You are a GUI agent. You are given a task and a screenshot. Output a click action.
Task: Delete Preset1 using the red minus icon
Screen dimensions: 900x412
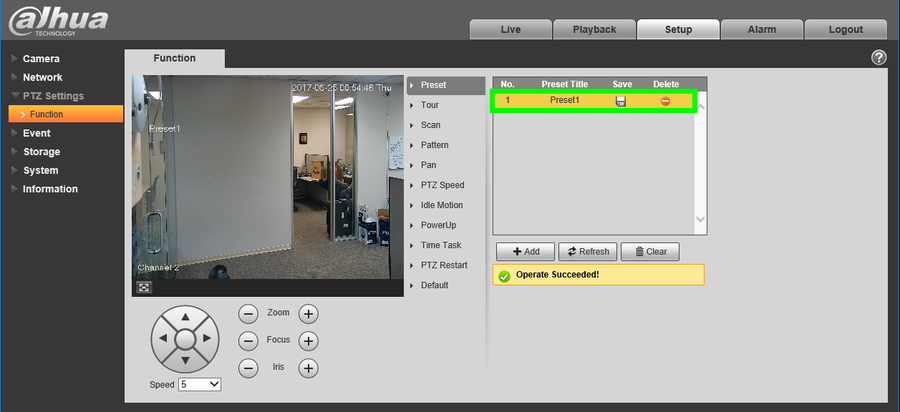tap(665, 101)
